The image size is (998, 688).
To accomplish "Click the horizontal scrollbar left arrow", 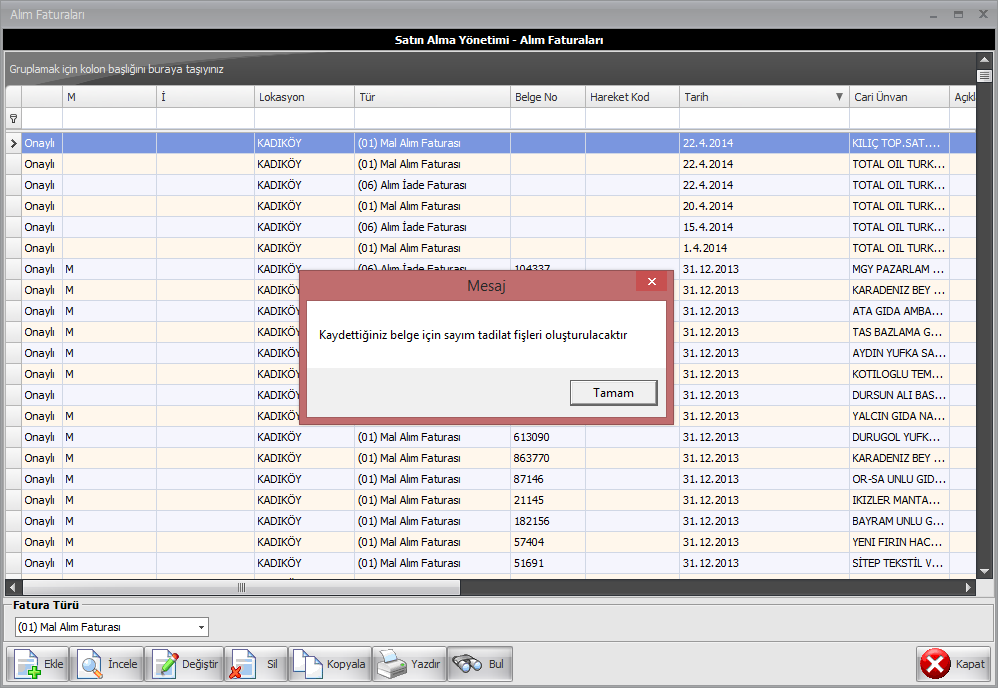I will [13, 587].
